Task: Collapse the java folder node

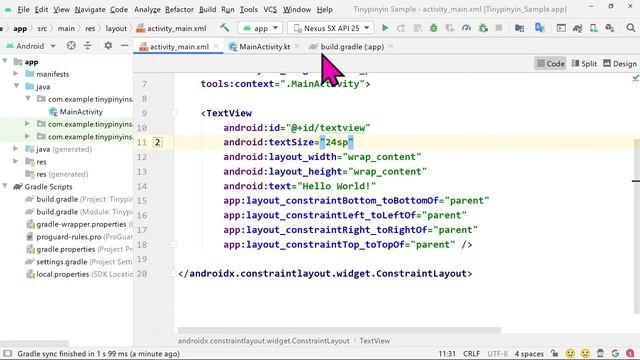Action: (17, 86)
